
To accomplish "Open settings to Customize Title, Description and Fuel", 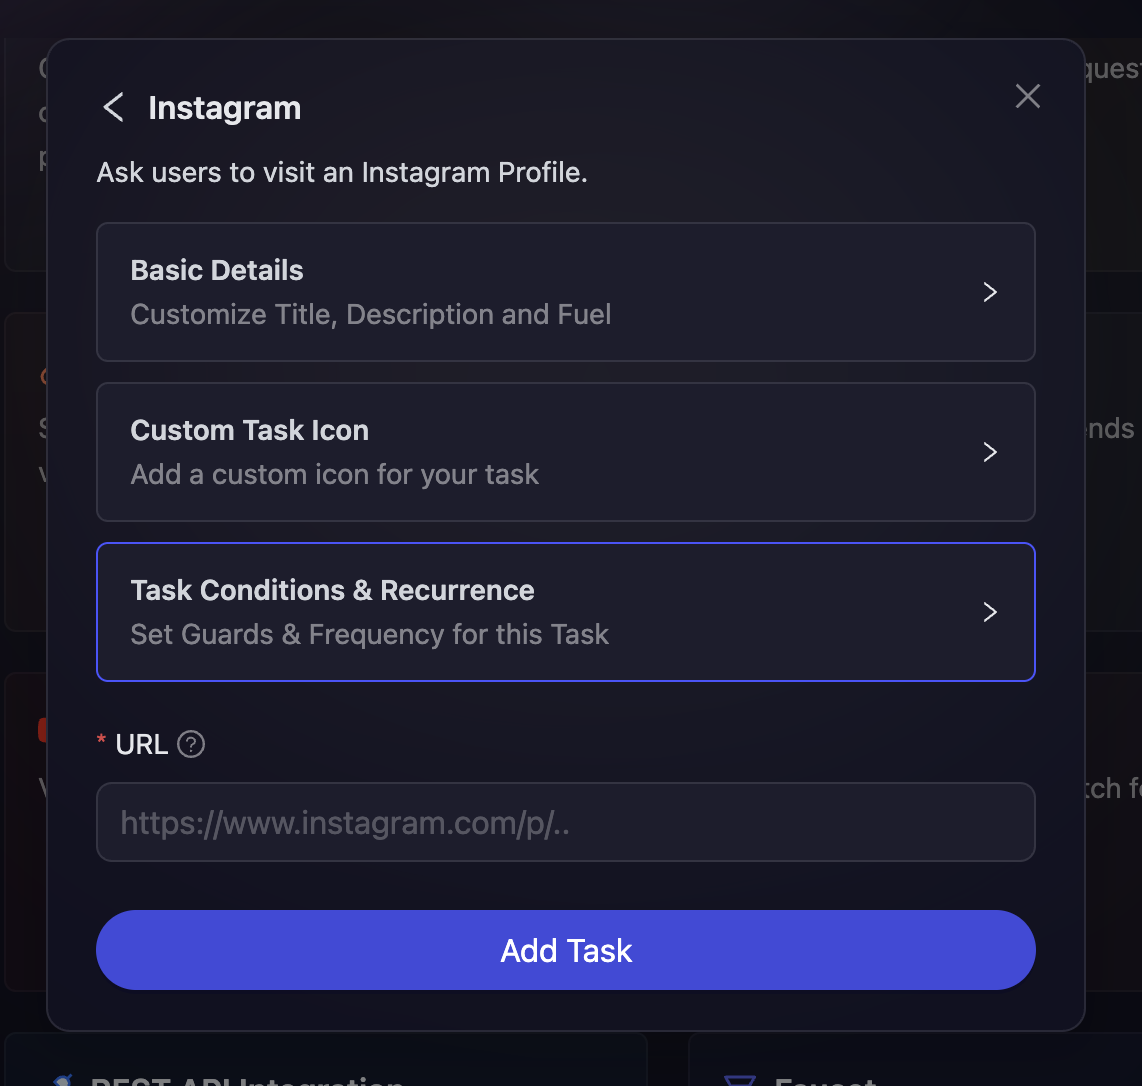I will click(x=370, y=313).
